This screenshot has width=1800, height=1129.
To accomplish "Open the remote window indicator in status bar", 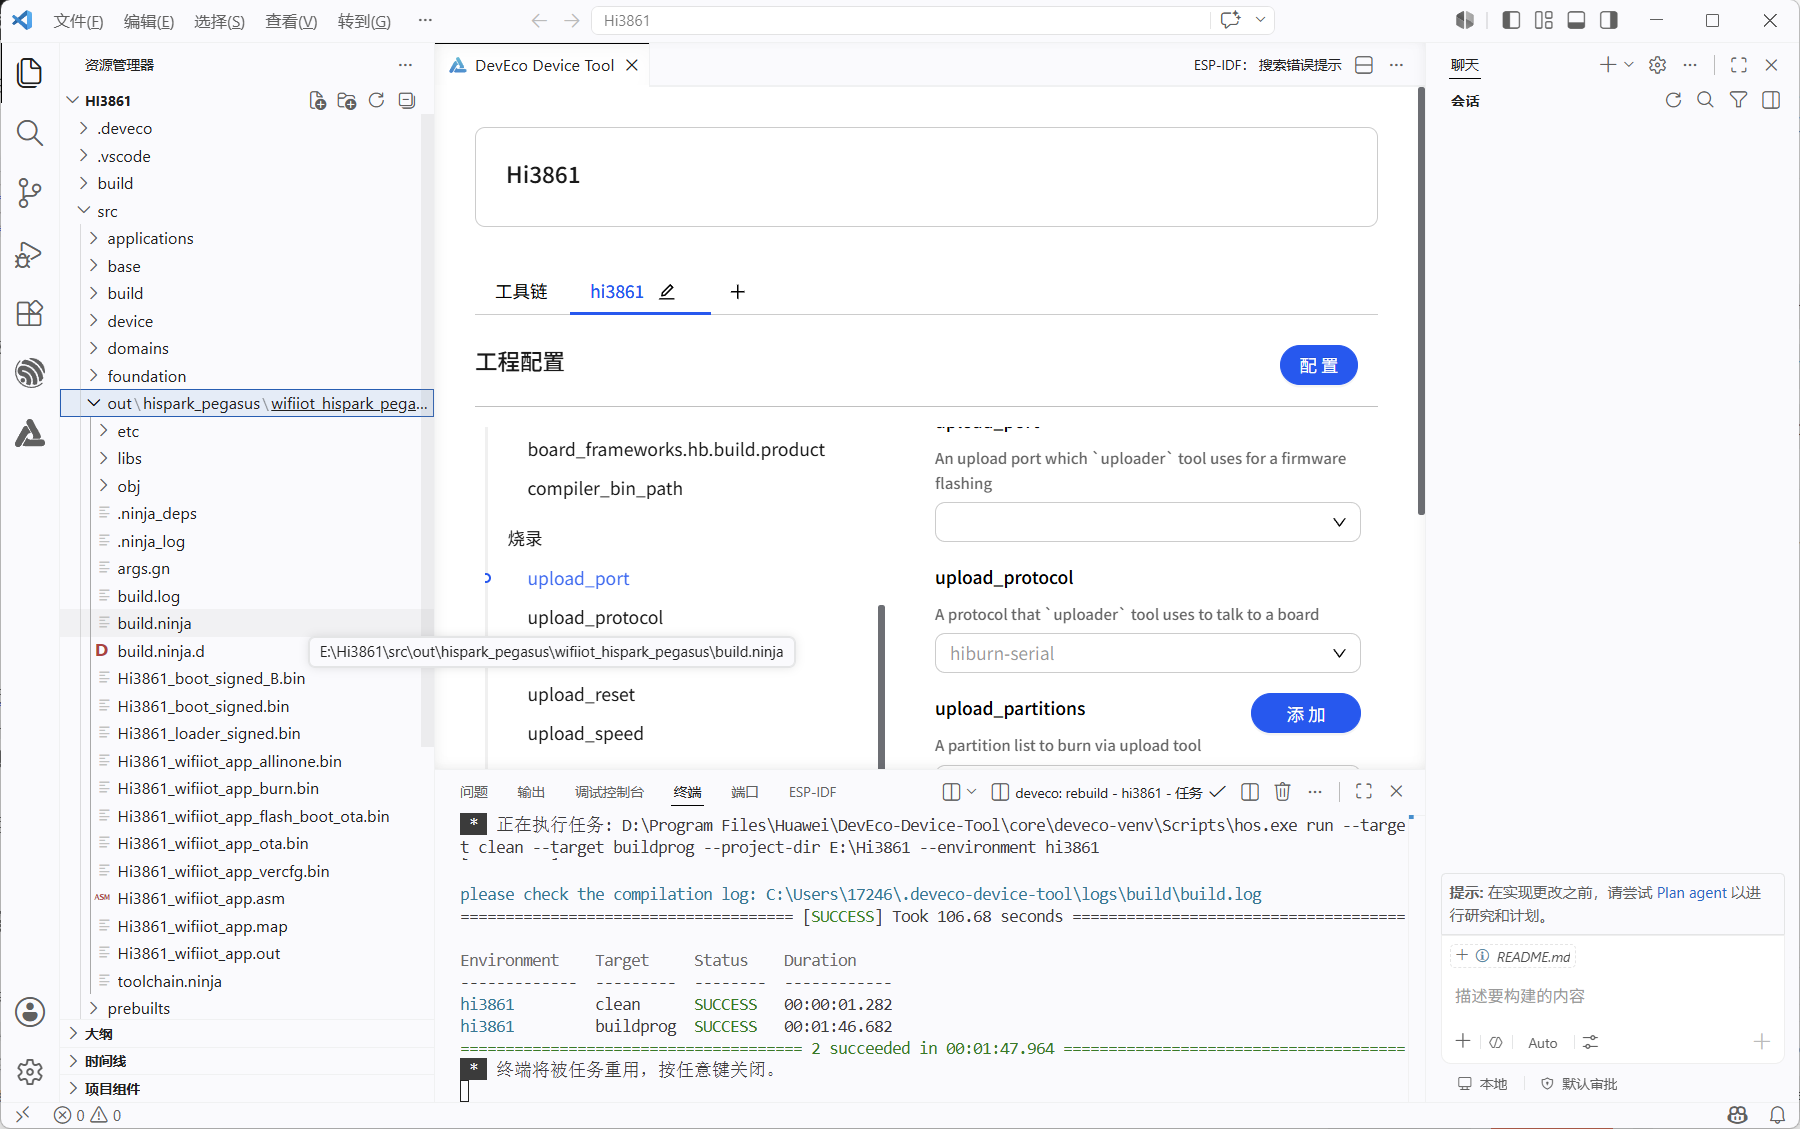I will pyautogui.click(x=22, y=1115).
